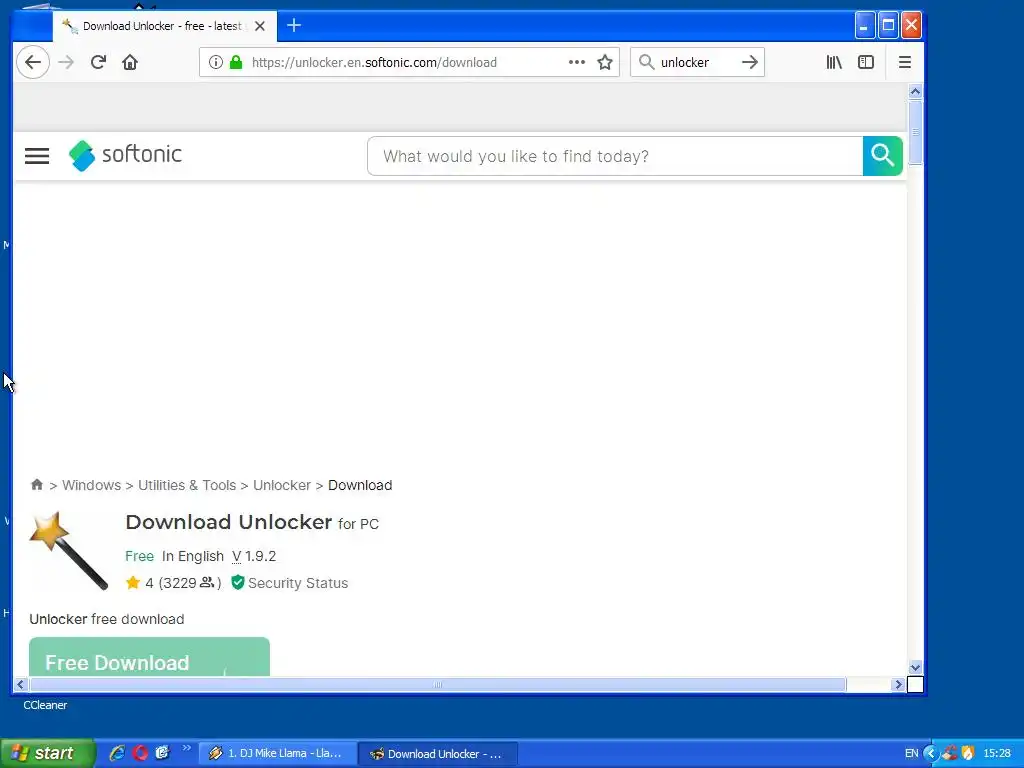This screenshot has height=768, width=1024.
Task: Open page actions three-dot menu
Action: coord(577,62)
